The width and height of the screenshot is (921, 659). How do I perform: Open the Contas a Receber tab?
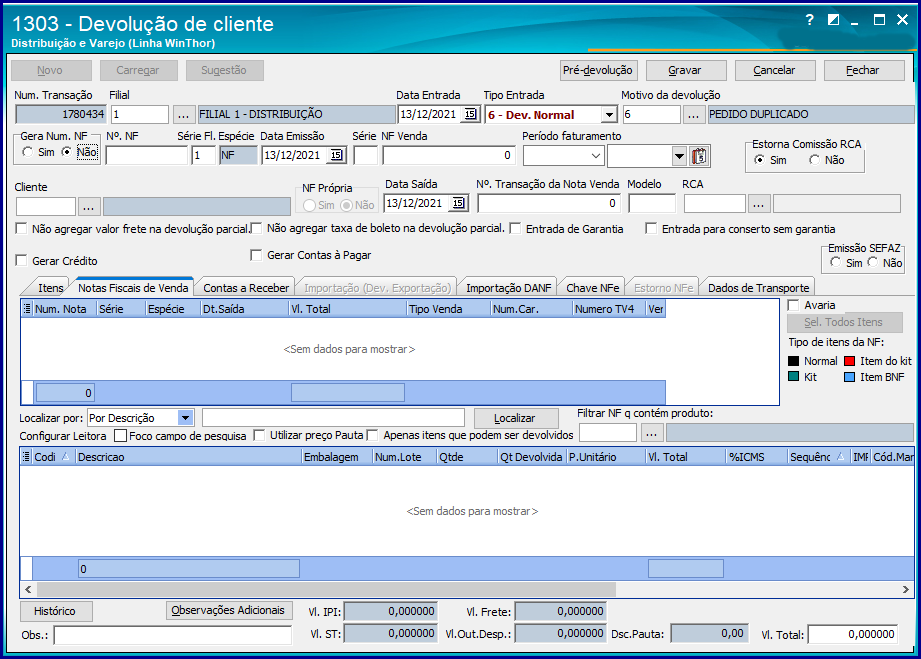pos(246,288)
